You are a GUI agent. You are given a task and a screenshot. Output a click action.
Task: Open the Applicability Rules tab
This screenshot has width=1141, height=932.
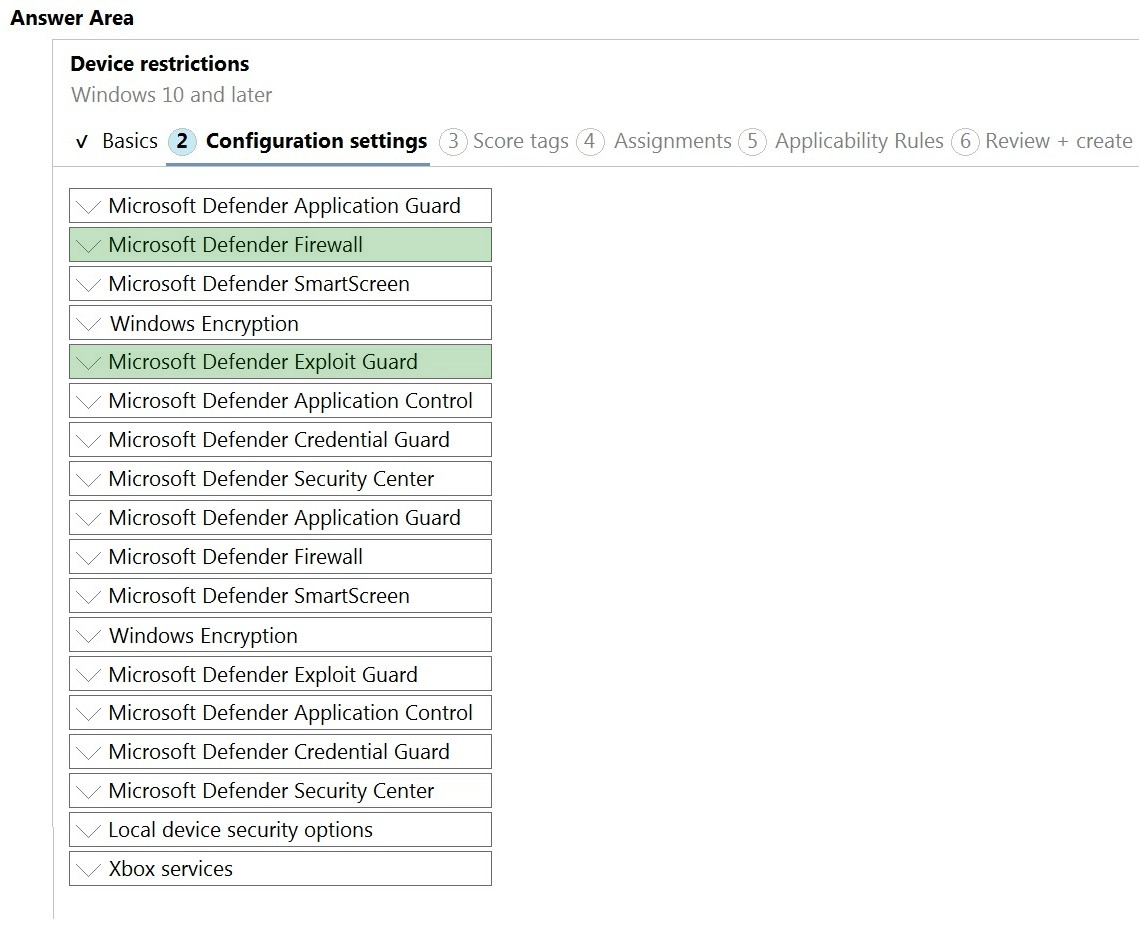pos(842,141)
